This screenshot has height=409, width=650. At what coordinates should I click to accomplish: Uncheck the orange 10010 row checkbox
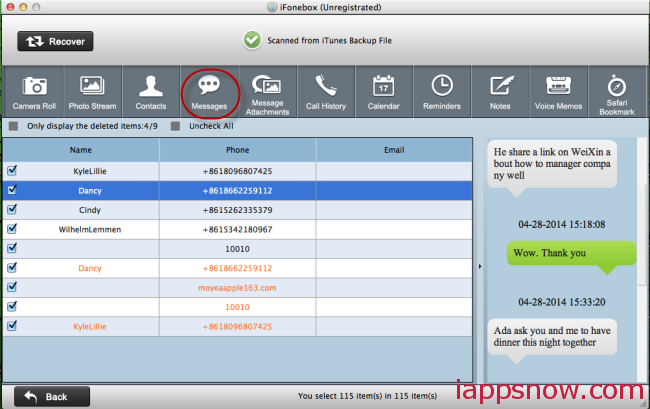click(12, 306)
